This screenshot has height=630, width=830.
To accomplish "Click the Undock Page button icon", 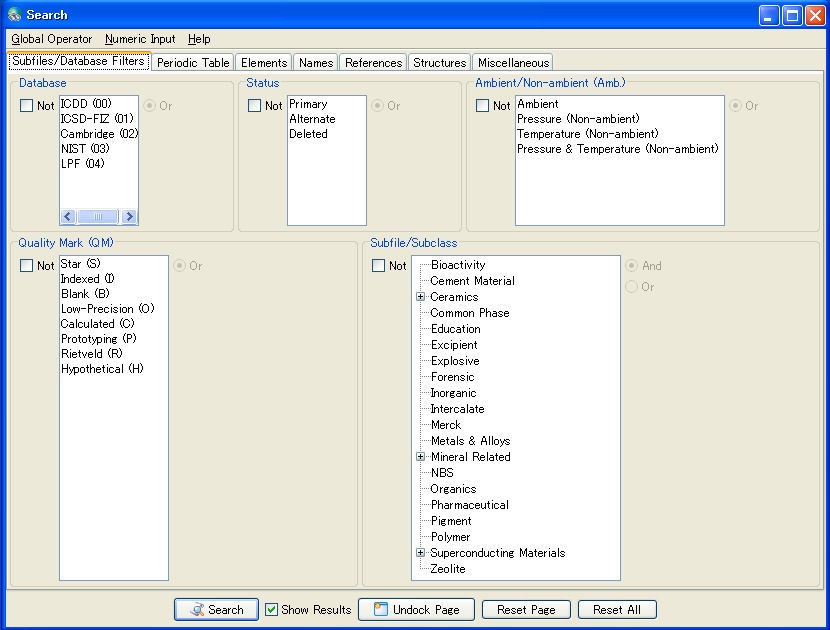I will 380,609.
